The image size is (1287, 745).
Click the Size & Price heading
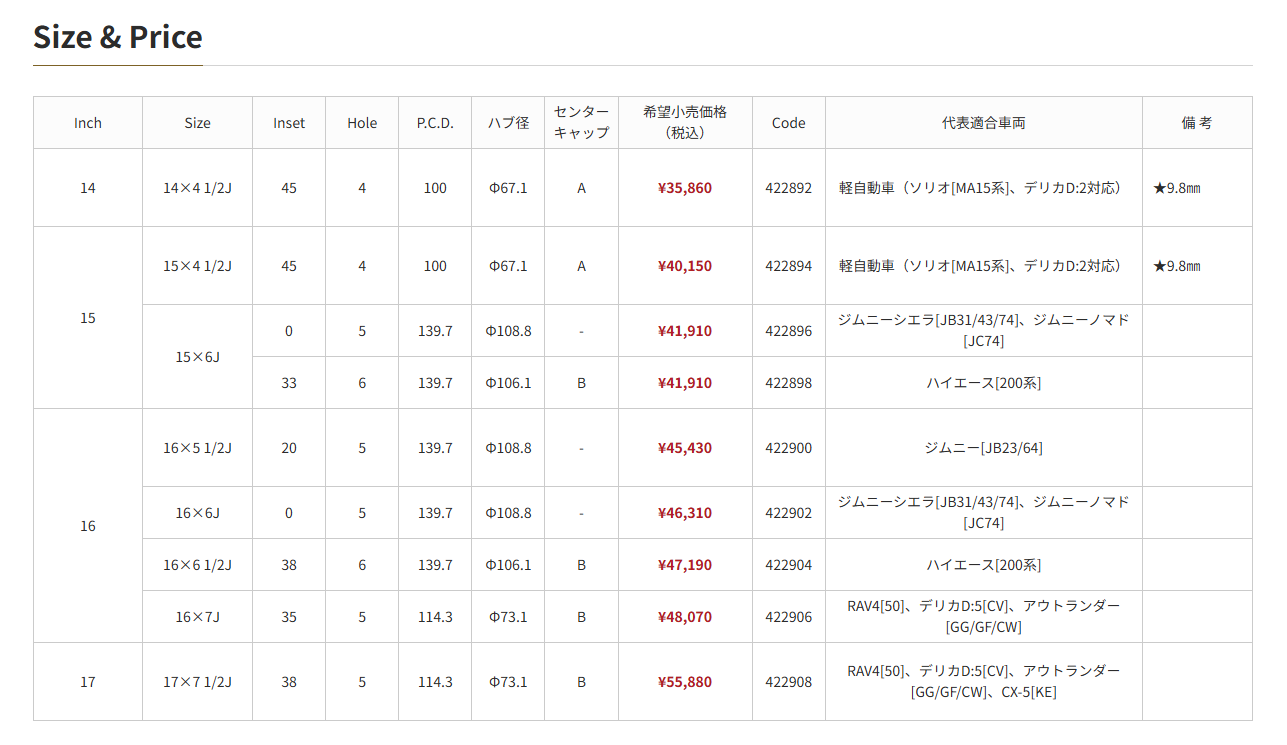pos(118,37)
